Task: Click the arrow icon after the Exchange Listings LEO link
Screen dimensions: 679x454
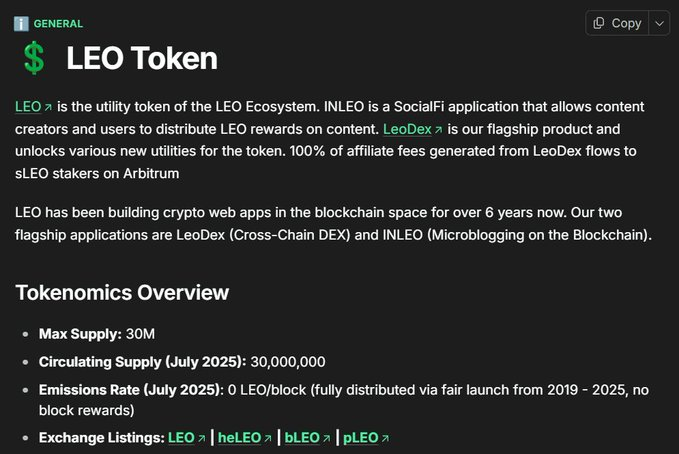Action: click(x=201, y=439)
